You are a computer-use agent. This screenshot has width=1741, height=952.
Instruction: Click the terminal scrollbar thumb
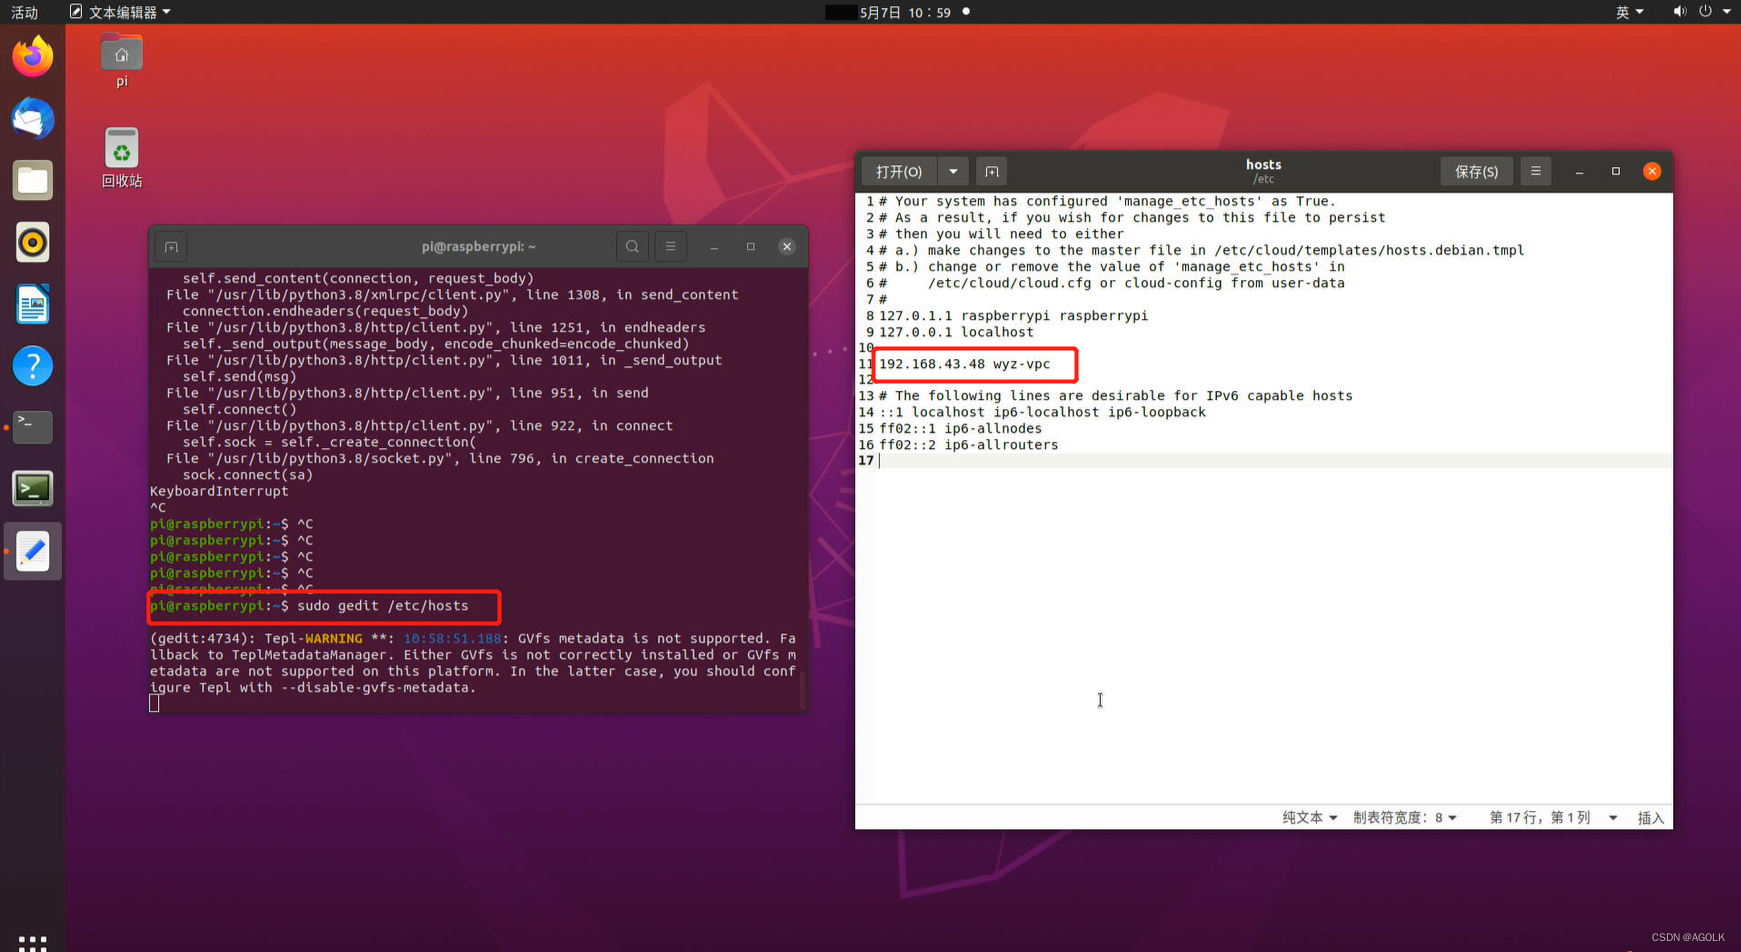[802, 689]
